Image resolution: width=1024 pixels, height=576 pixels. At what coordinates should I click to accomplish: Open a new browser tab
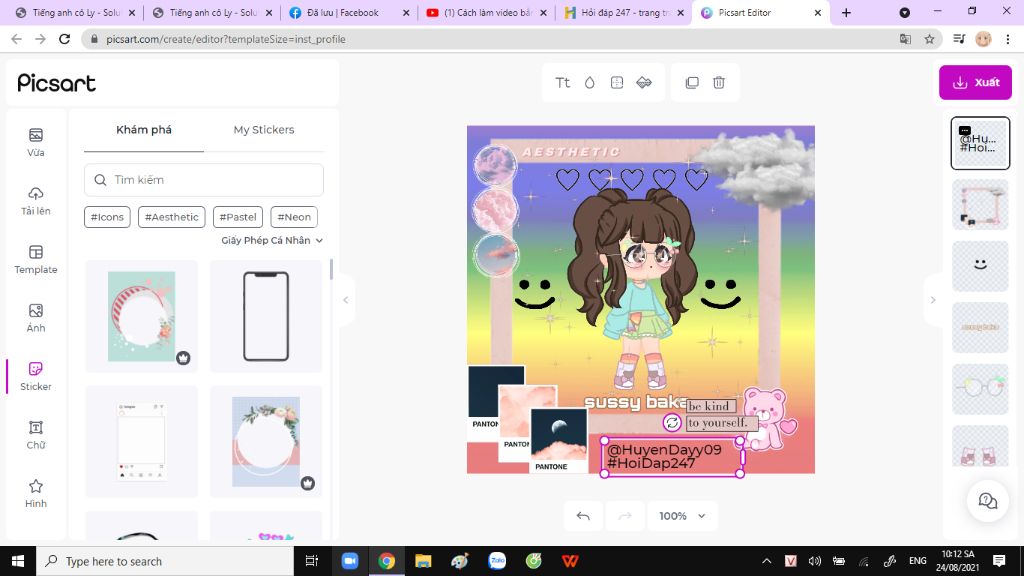846,12
